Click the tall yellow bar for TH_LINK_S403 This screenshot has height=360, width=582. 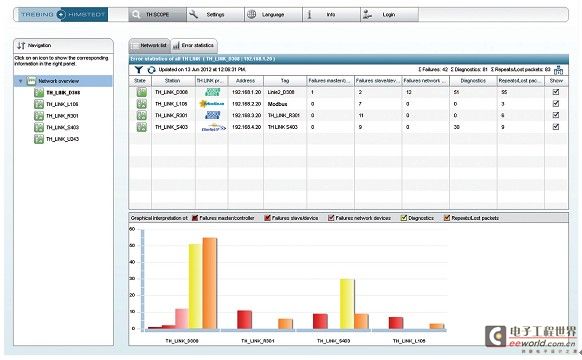point(347,304)
